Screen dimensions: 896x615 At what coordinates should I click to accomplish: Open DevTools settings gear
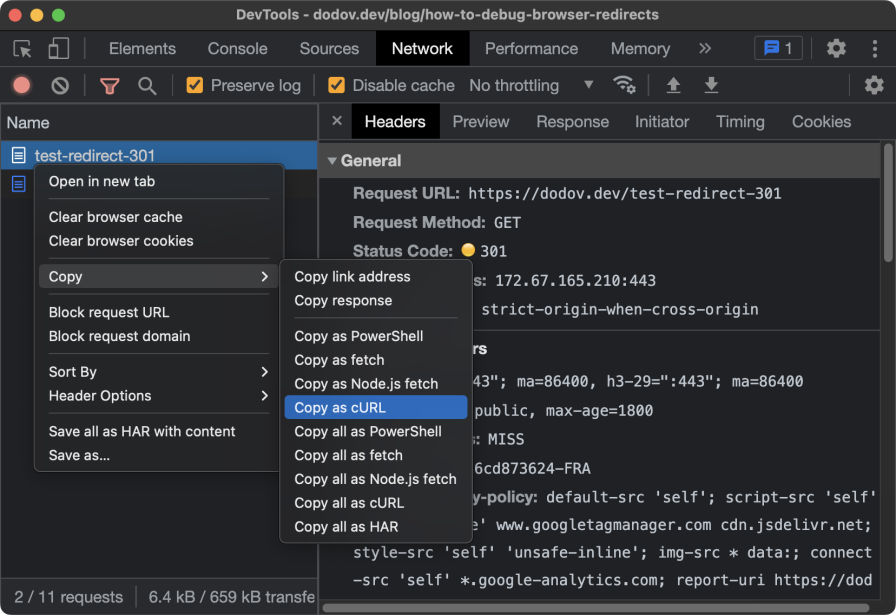[836, 48]
